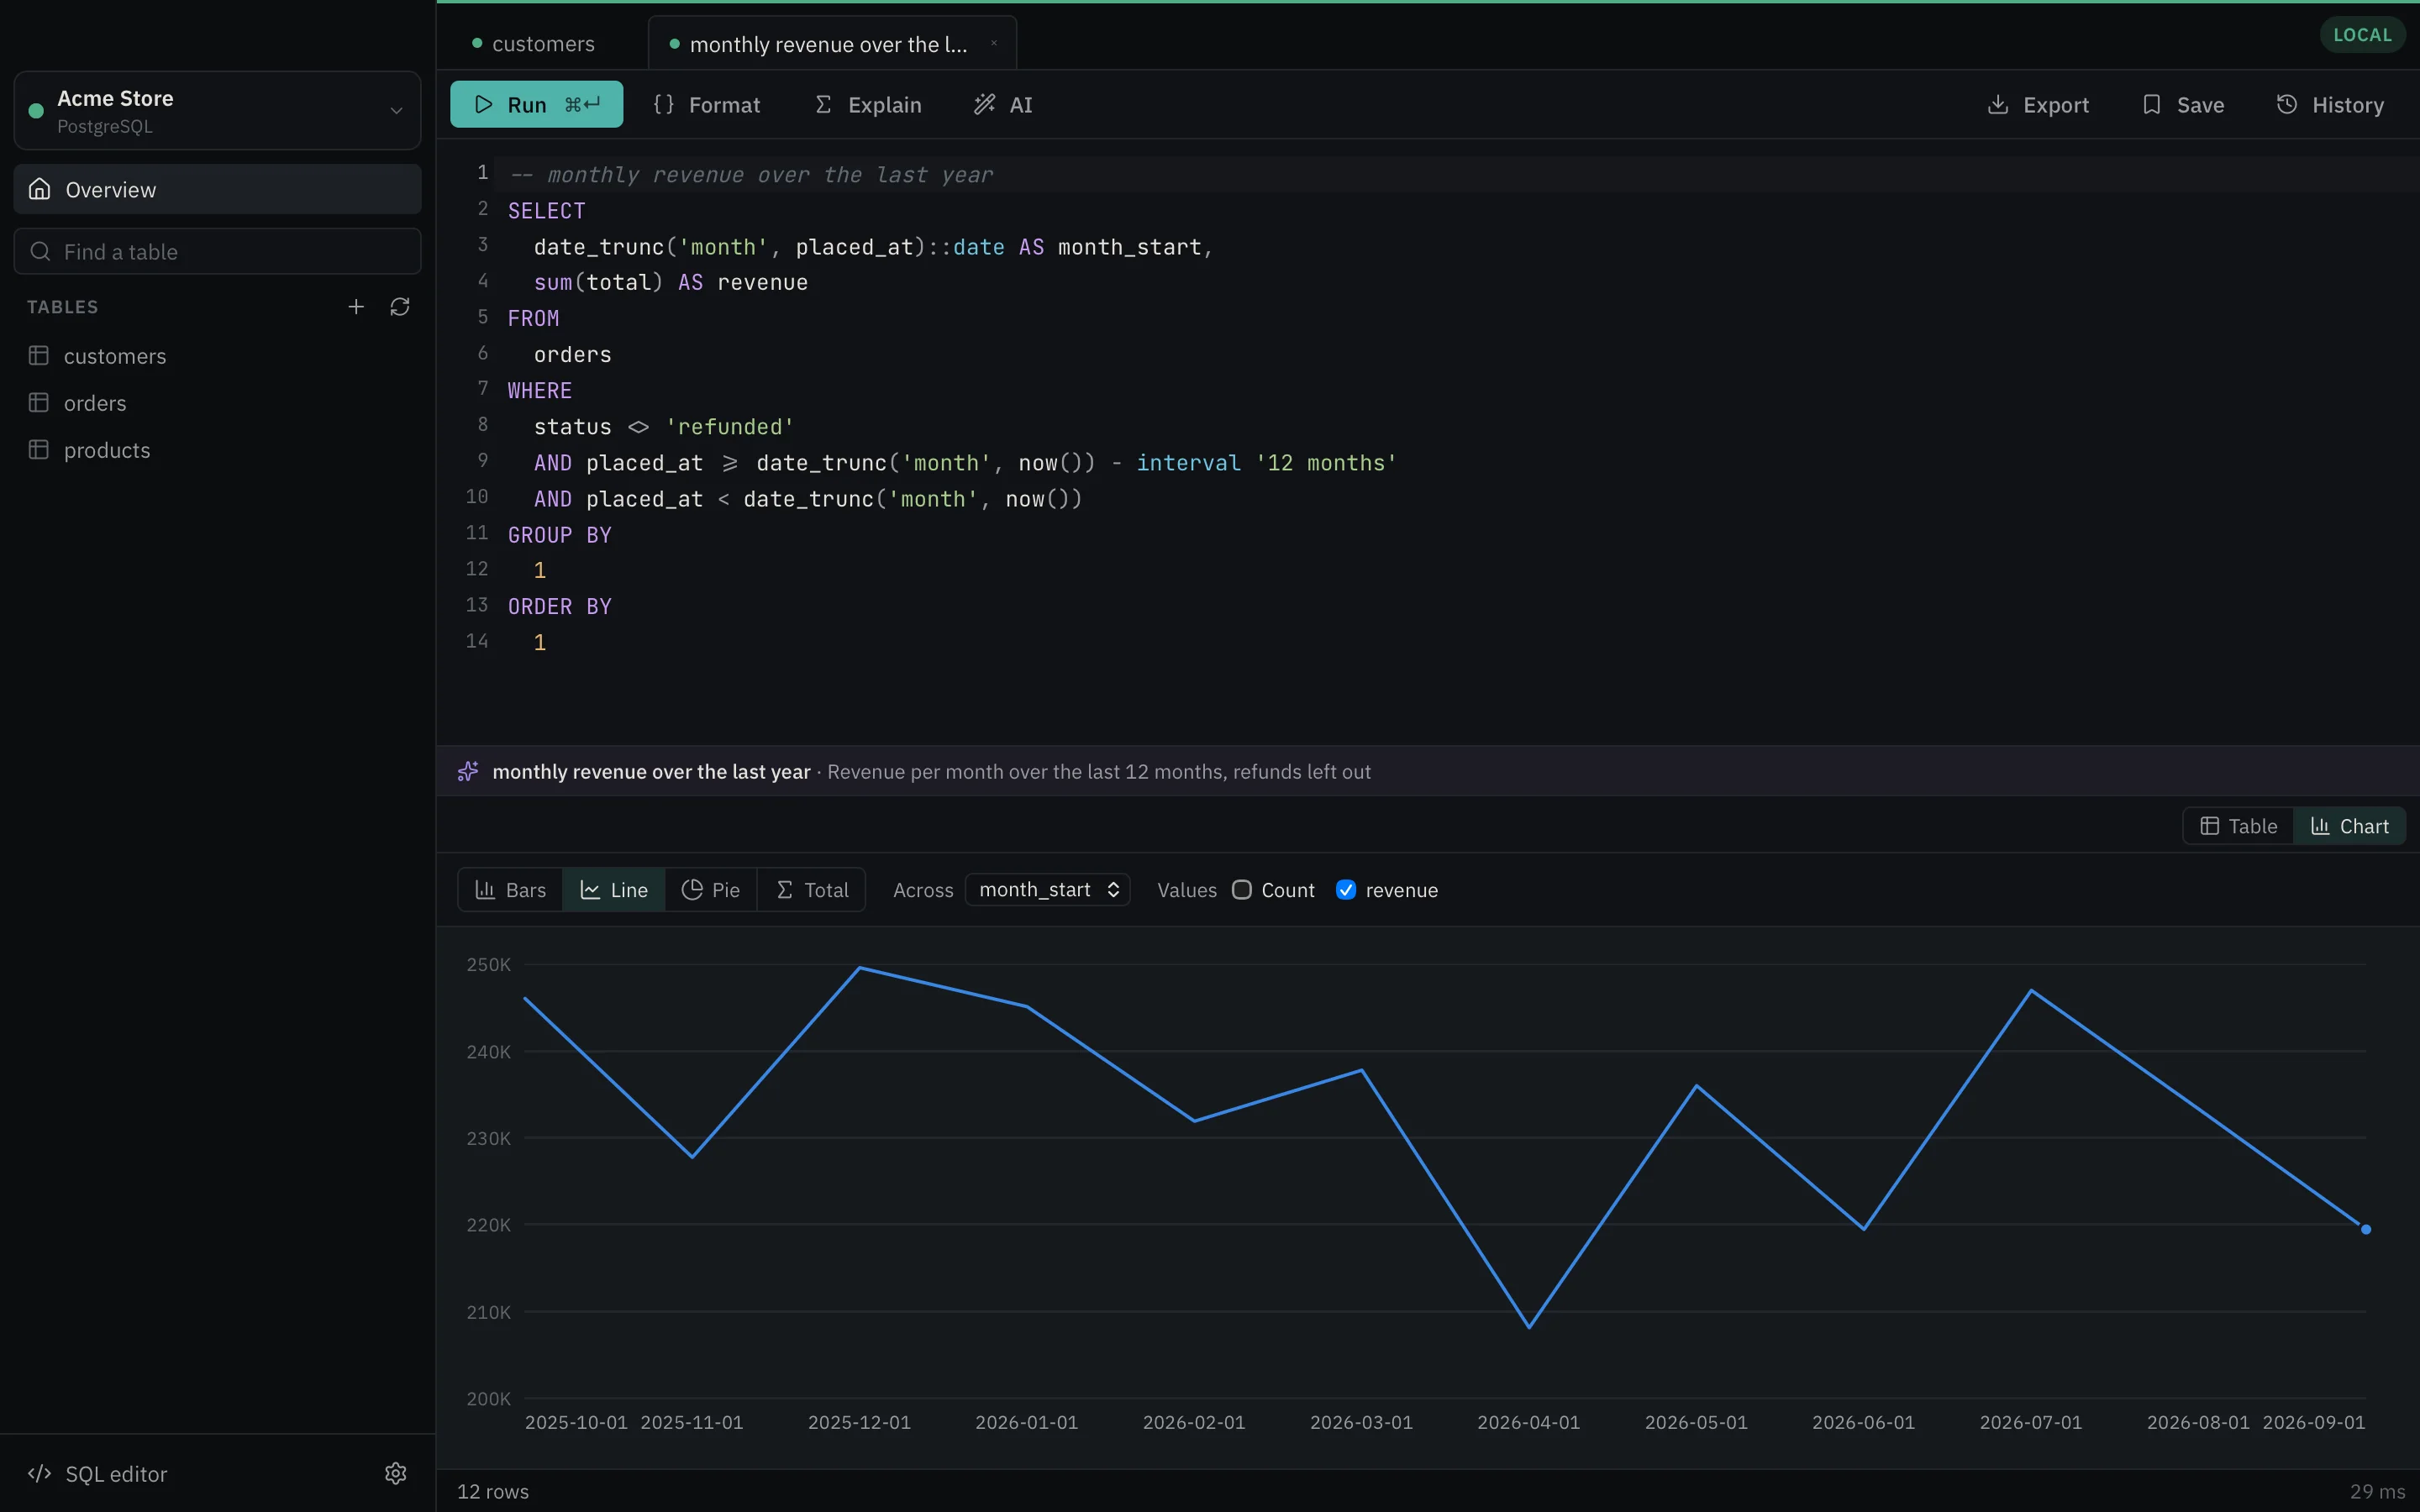Open the products table
2420x1512 pixels.
point(217,450)
